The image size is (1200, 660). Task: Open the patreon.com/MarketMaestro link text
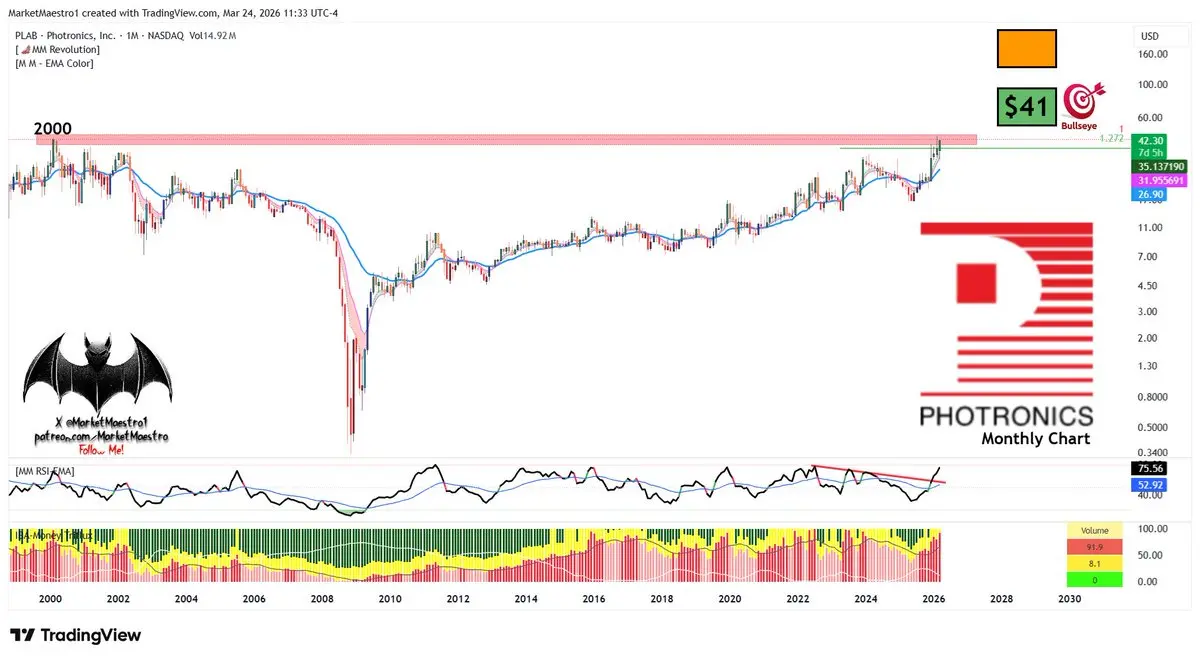point(99,437)
